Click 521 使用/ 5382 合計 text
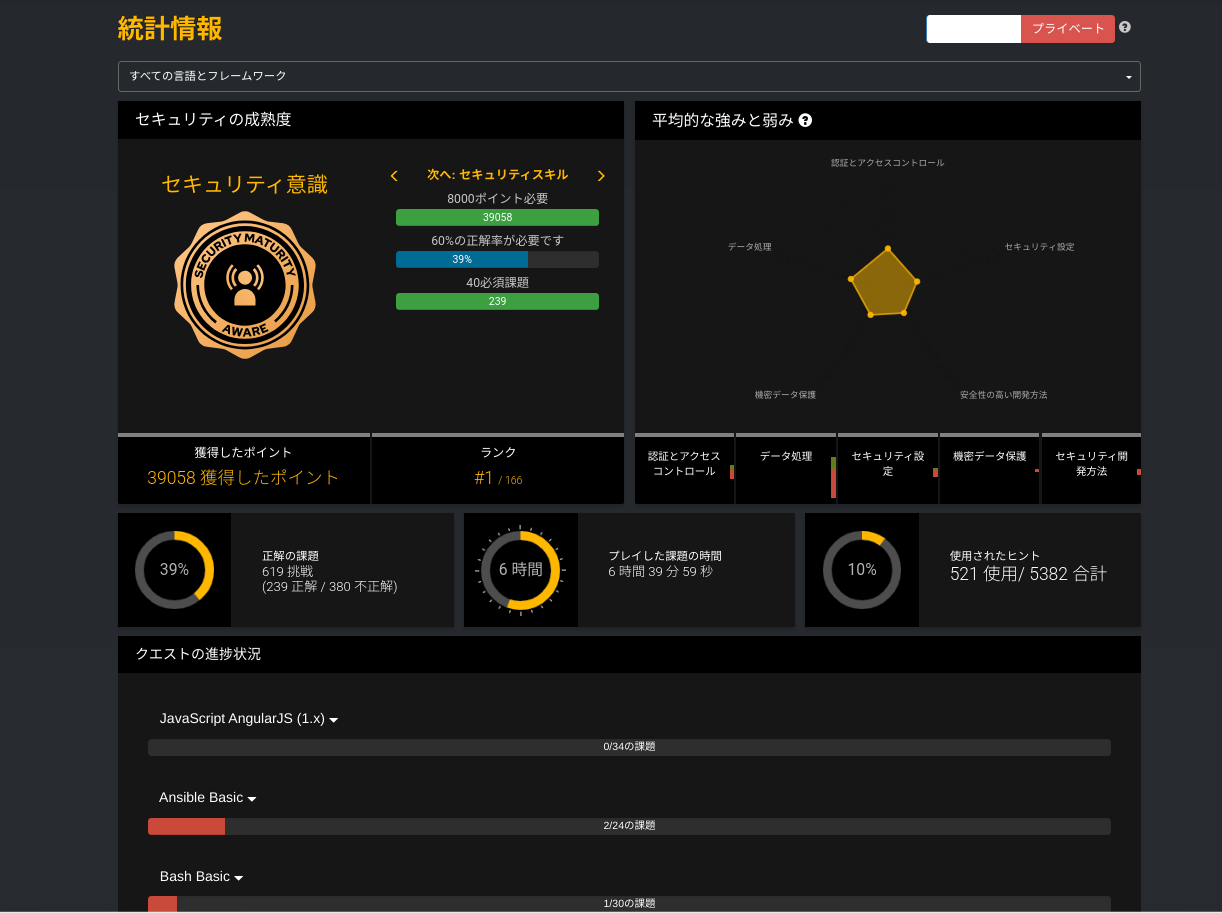The height and width of the screenshot is (913, 1222). tap(1028, 574)
